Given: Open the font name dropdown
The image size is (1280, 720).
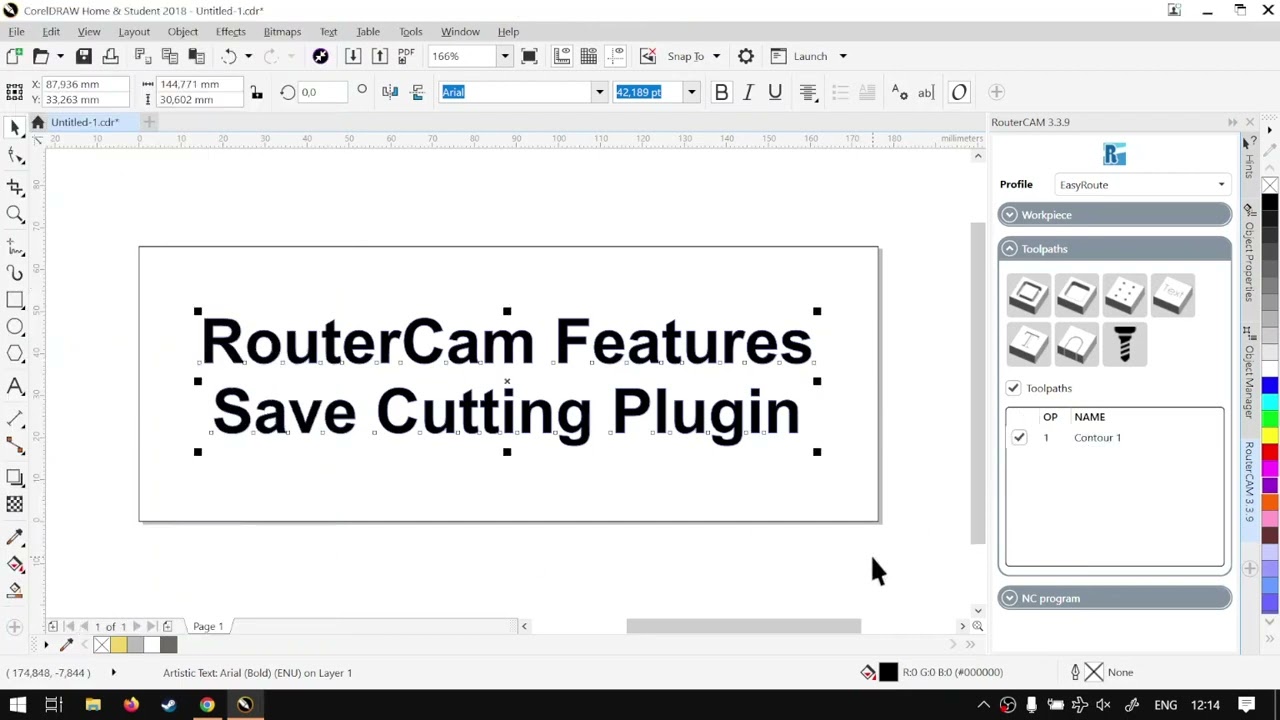Looking at the screenshot, I should tap(599, 92).
